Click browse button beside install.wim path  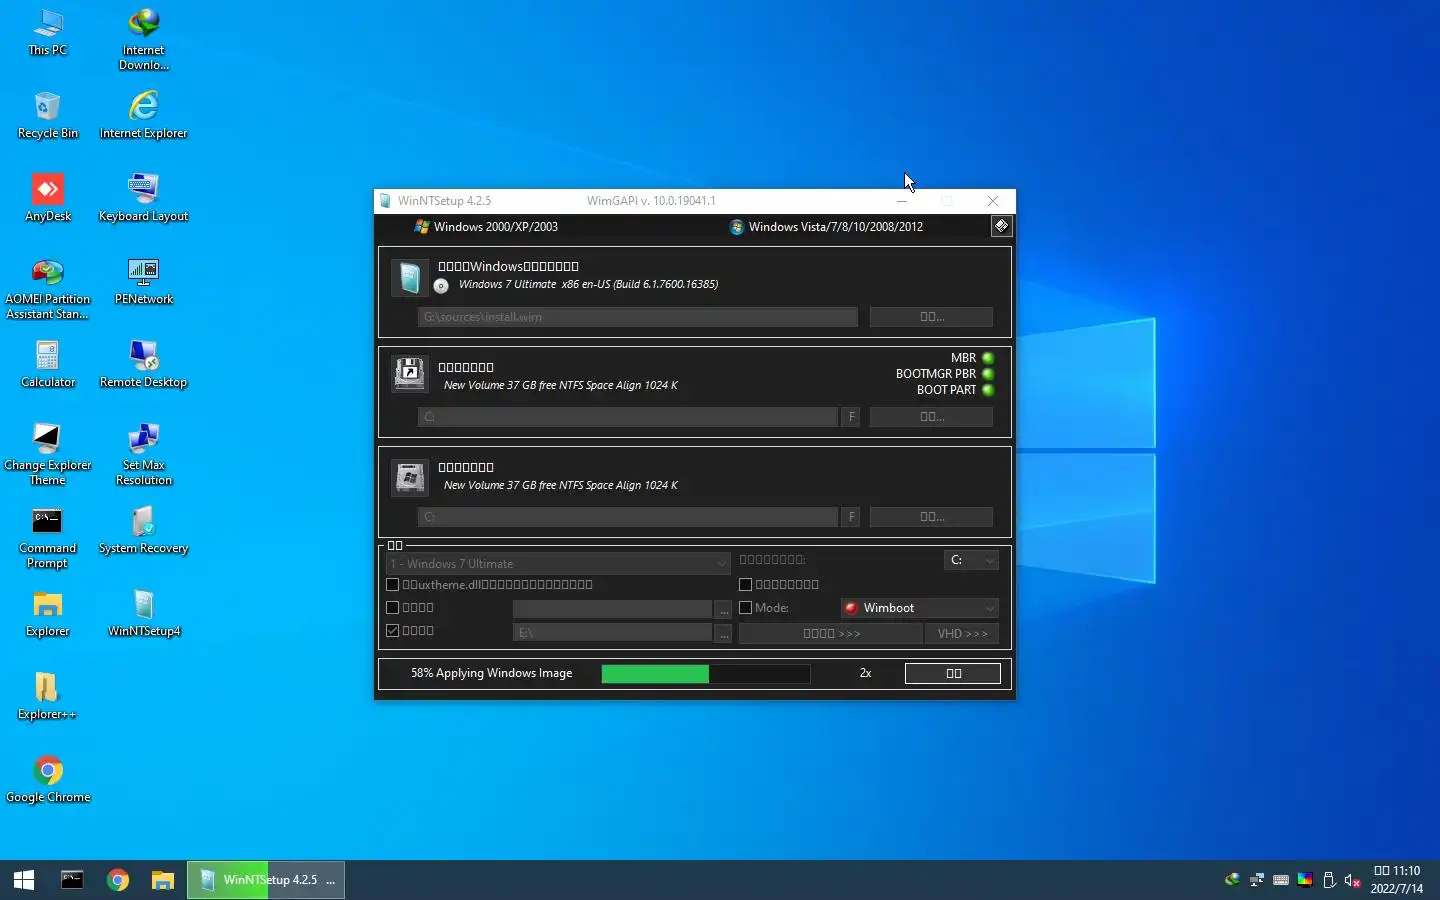(931, 317)
